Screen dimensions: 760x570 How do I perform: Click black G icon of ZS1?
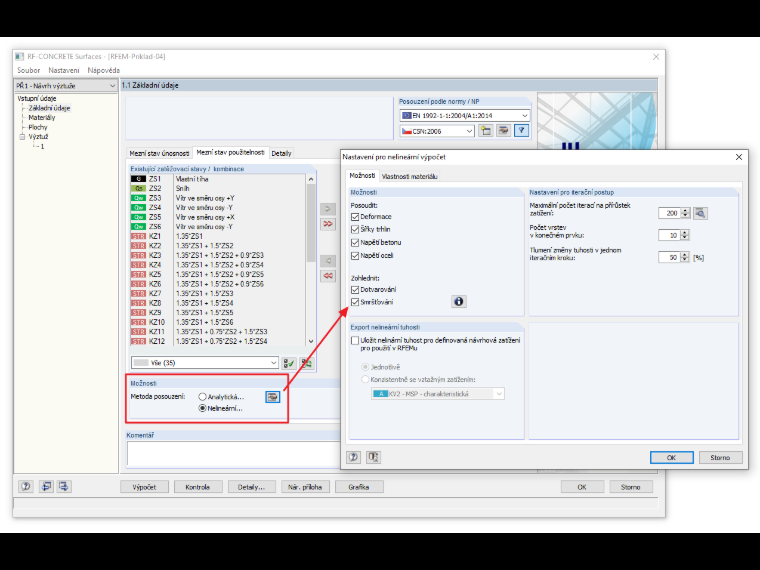pyautogui.click(x=139, y=179)
